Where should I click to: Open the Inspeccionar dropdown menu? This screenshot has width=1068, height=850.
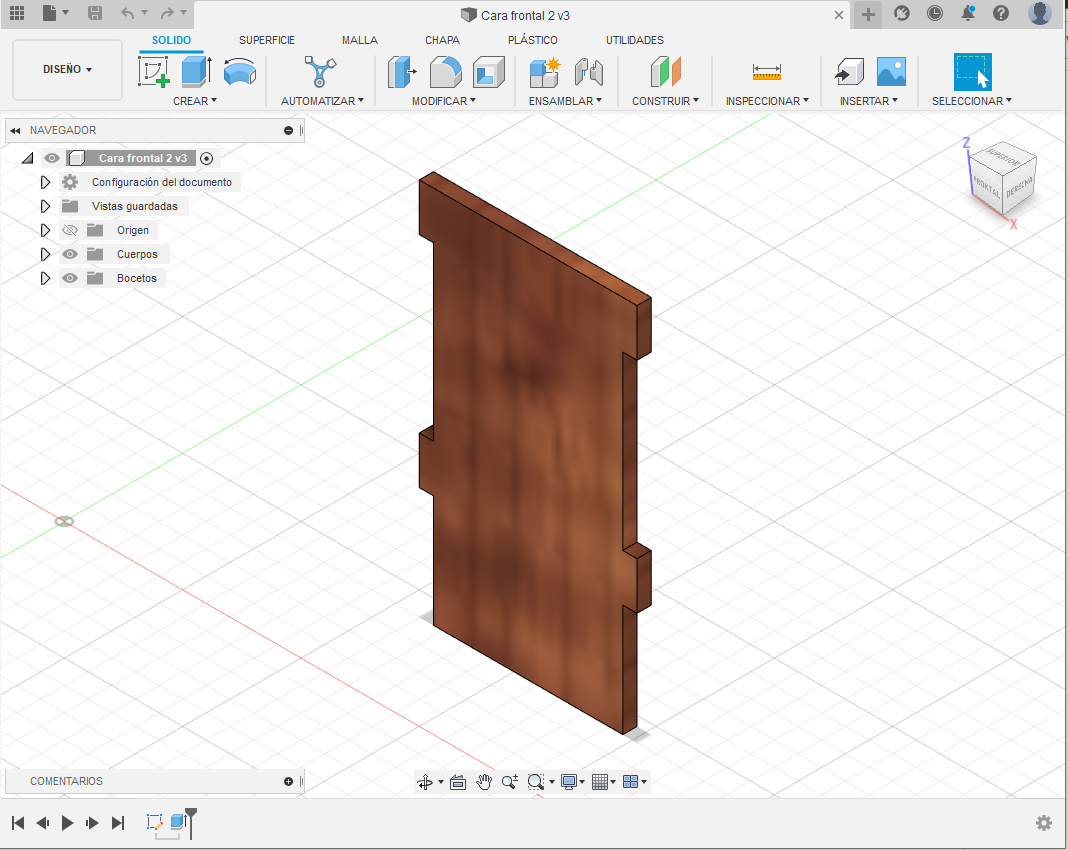[767, 101]
